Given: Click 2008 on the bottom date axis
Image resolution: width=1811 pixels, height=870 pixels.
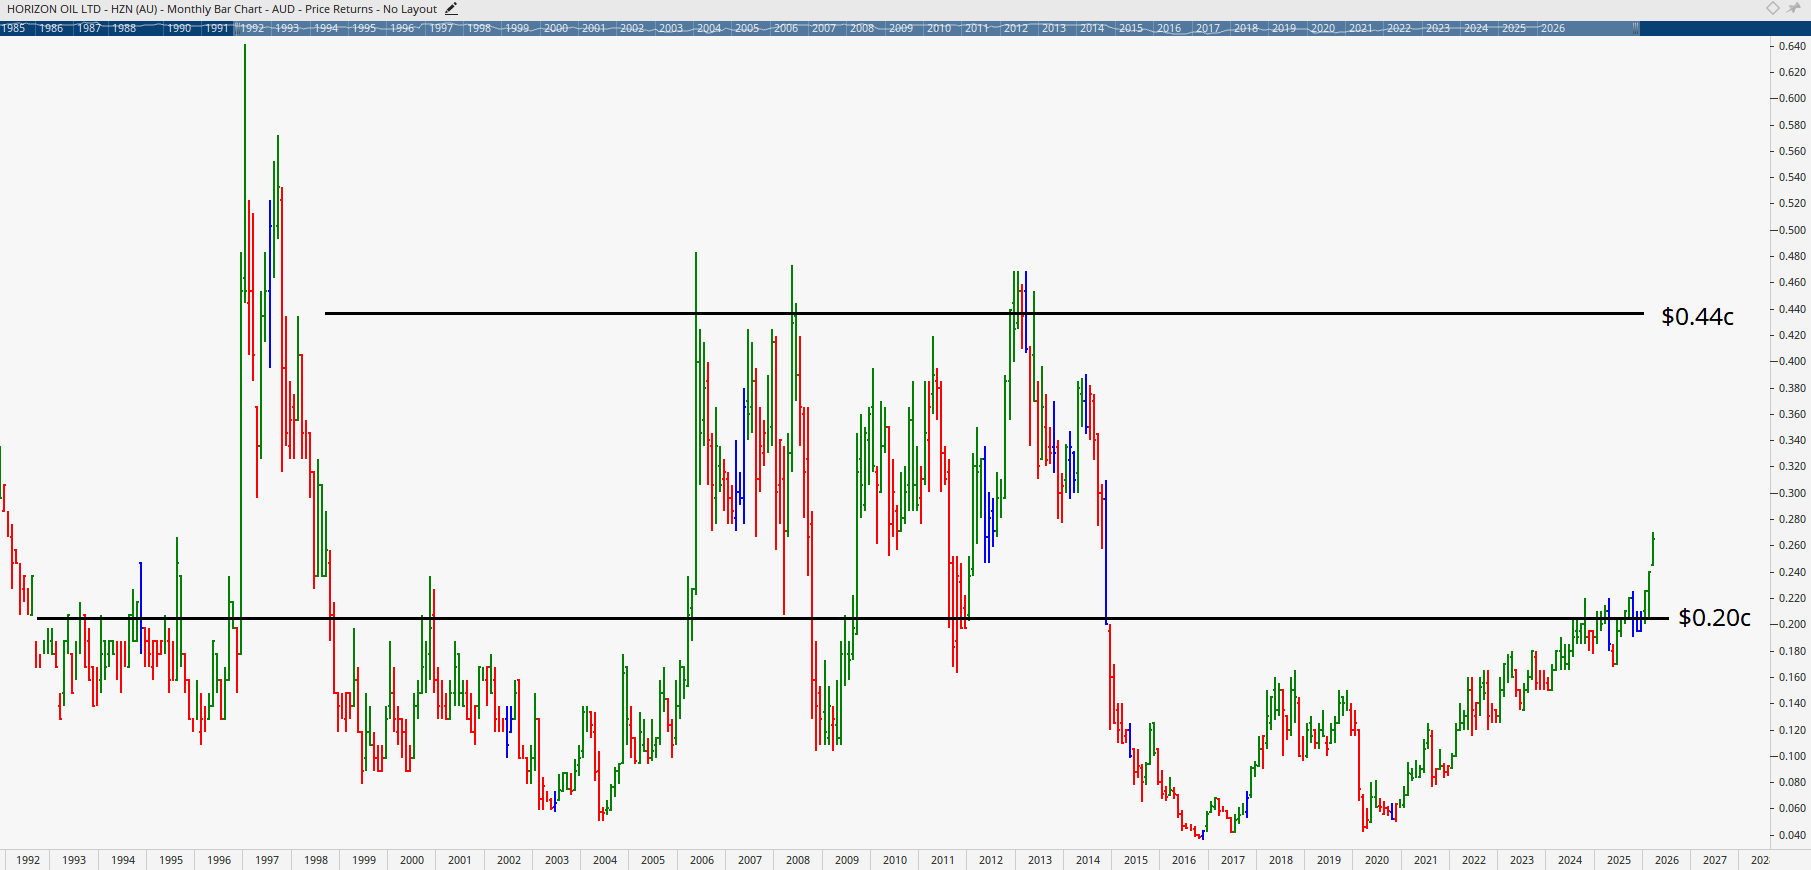Looking at the screenshot, I should (x=798, y=860).
